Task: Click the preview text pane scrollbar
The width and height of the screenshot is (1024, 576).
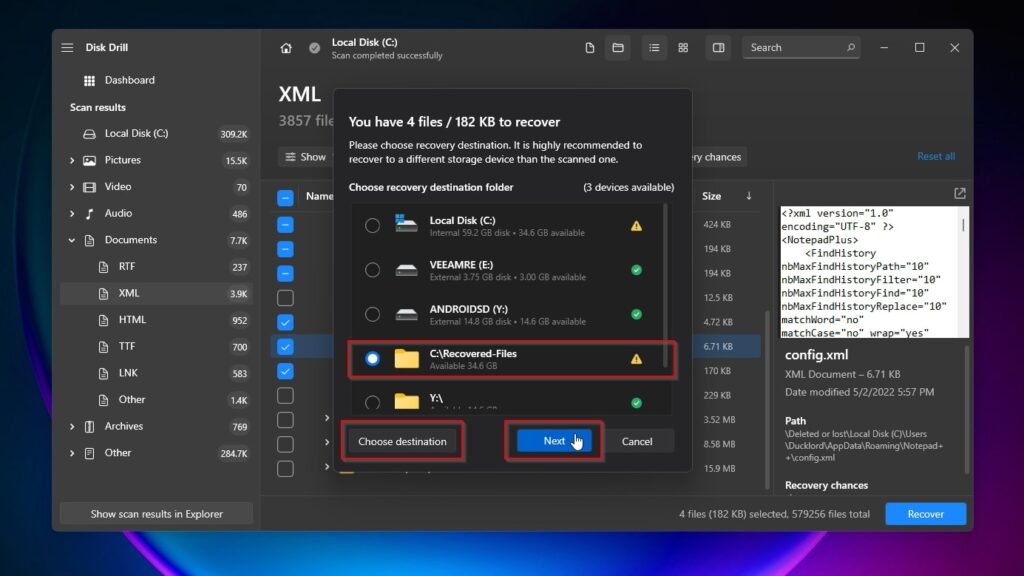Action: (963, 225)
